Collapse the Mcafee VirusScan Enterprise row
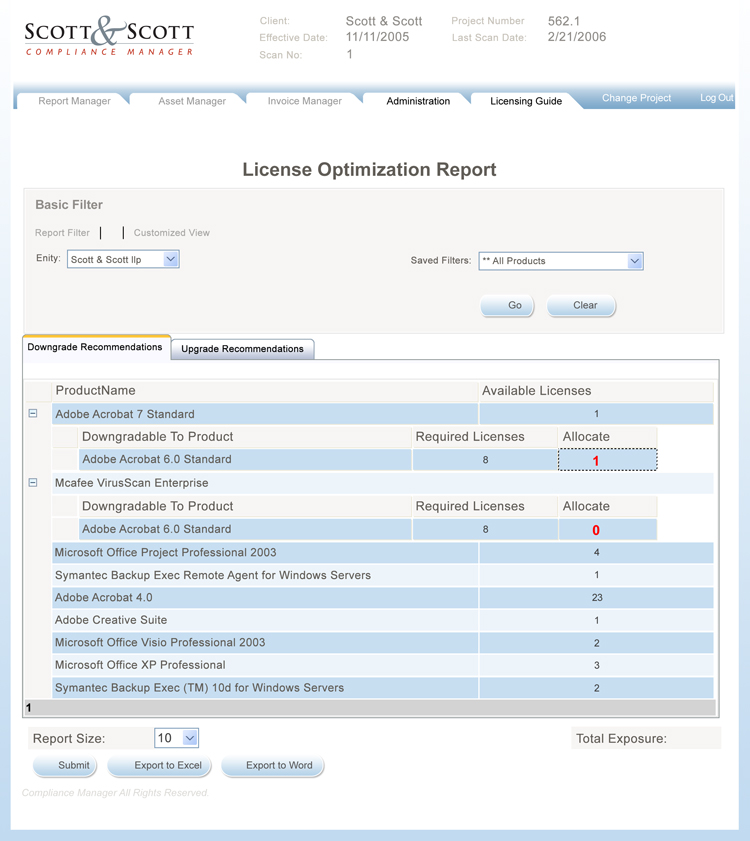 point(33,483)
